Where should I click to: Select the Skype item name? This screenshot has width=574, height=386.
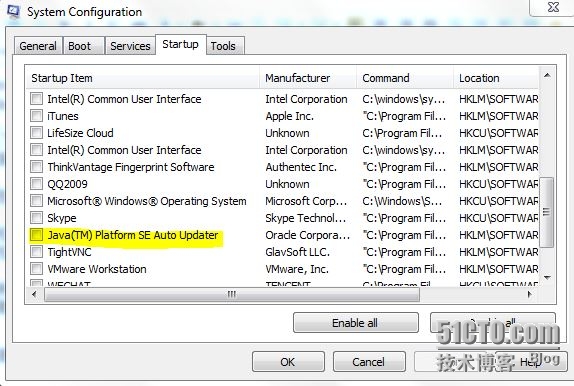[62, 218]
